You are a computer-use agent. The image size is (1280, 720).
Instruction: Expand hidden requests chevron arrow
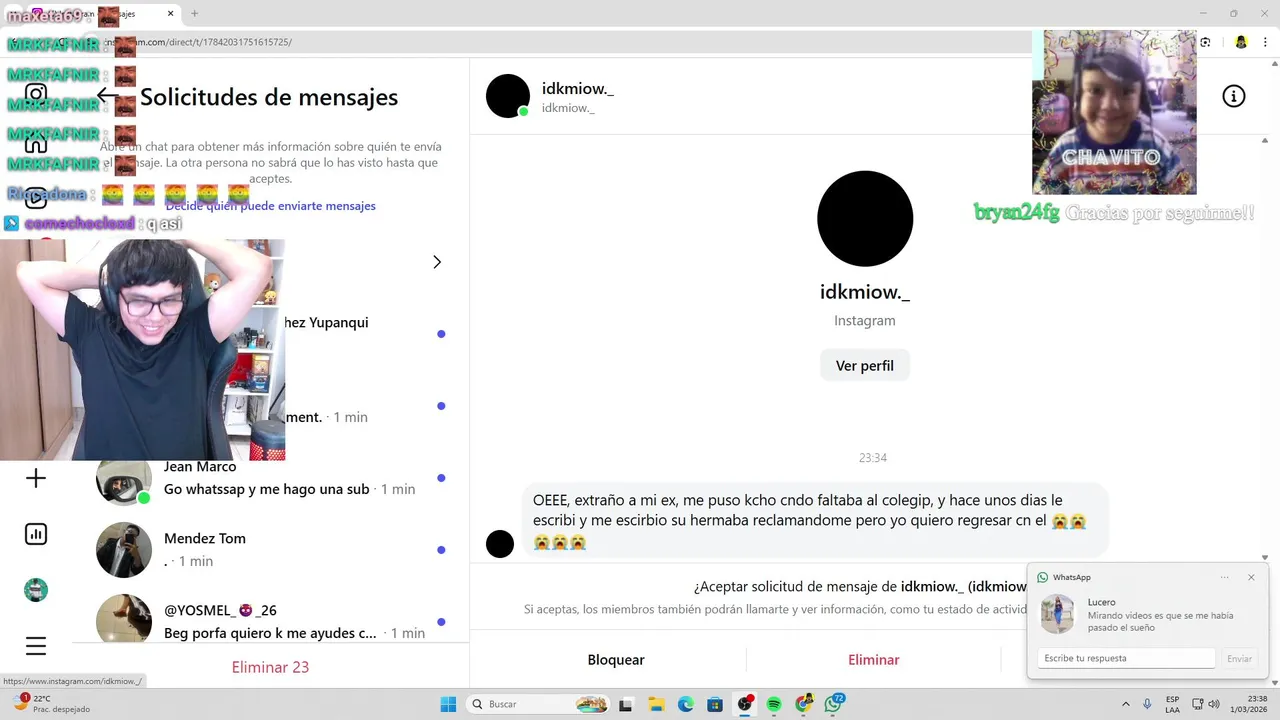(x=437, y=262)
